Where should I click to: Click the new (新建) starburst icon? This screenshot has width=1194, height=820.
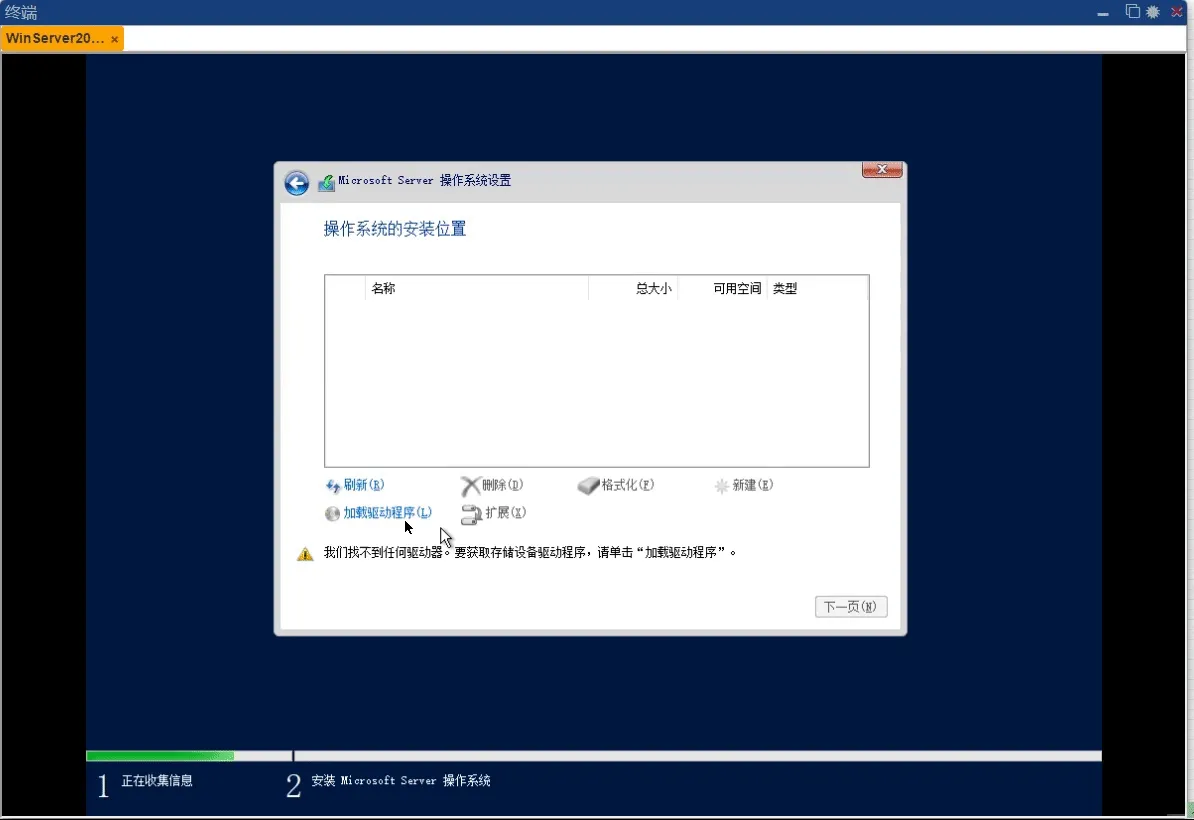[721, 486]
